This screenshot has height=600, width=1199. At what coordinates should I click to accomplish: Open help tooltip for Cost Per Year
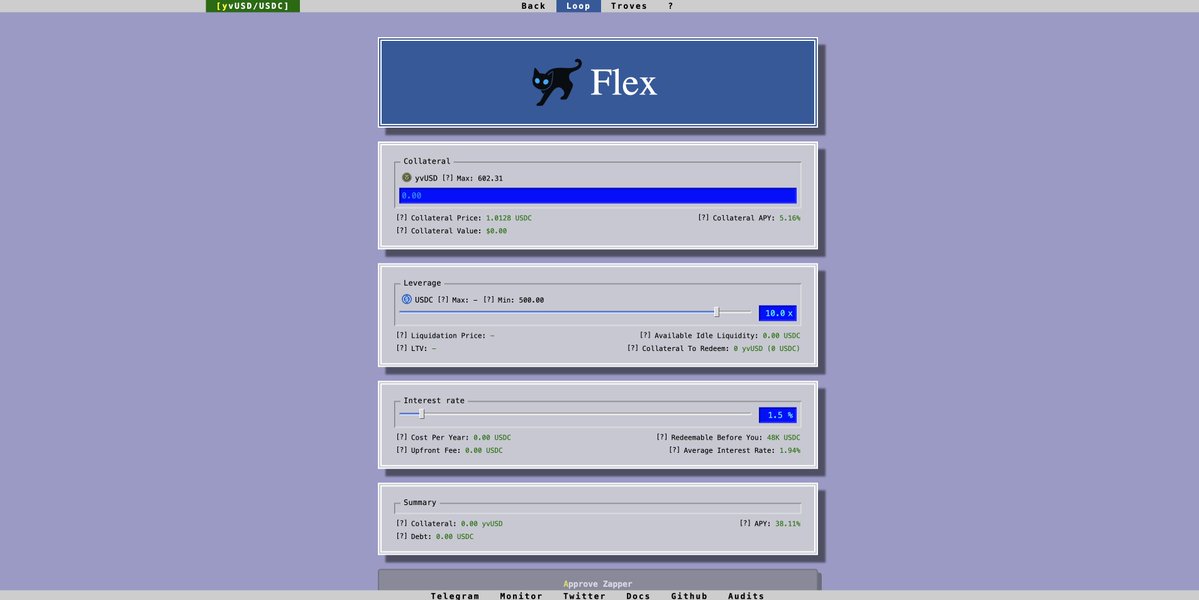coord(401,437)
